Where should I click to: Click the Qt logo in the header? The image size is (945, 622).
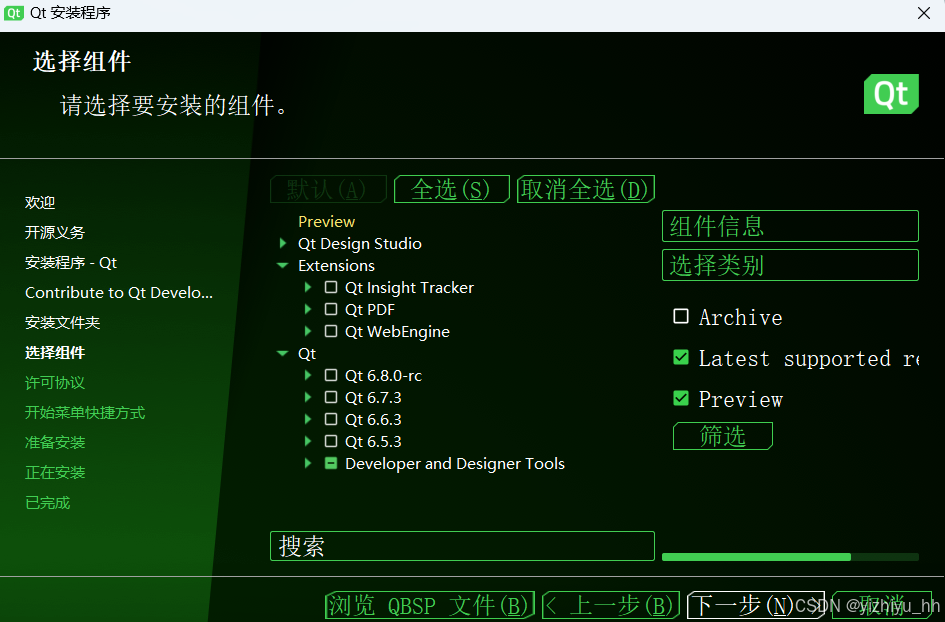click(891, 94)
